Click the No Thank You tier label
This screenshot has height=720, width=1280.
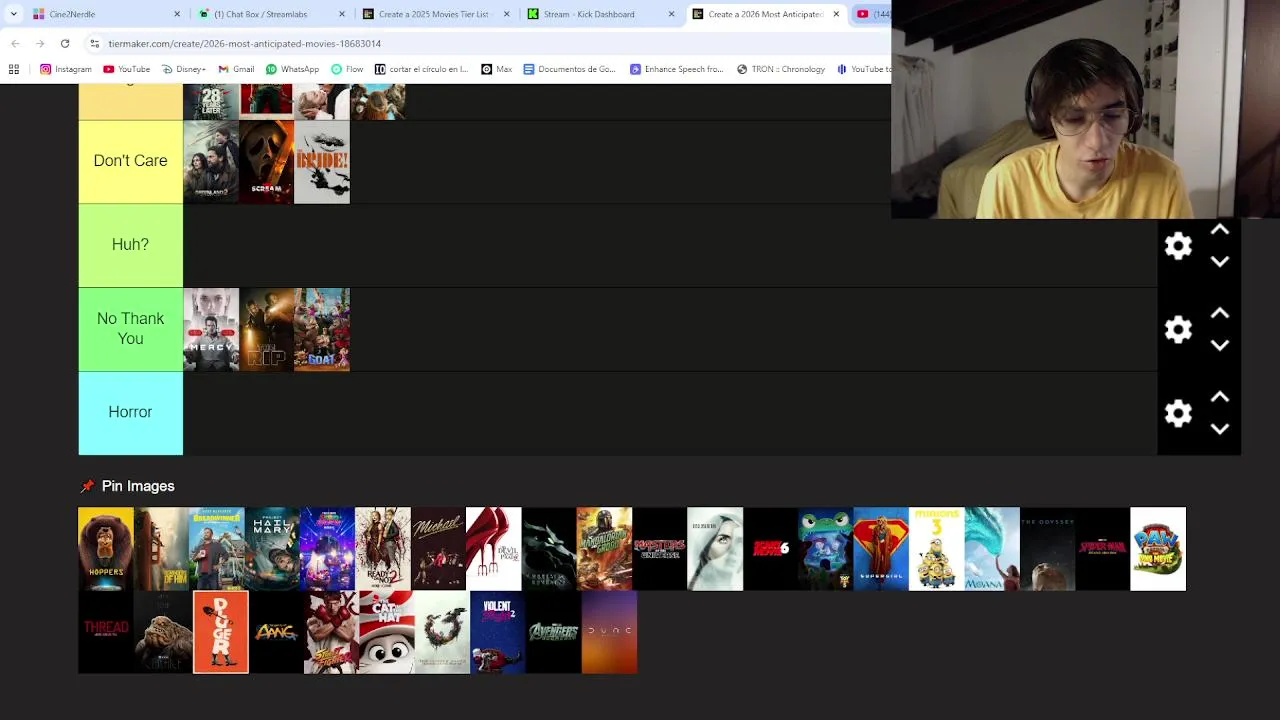tap(130, 329)
